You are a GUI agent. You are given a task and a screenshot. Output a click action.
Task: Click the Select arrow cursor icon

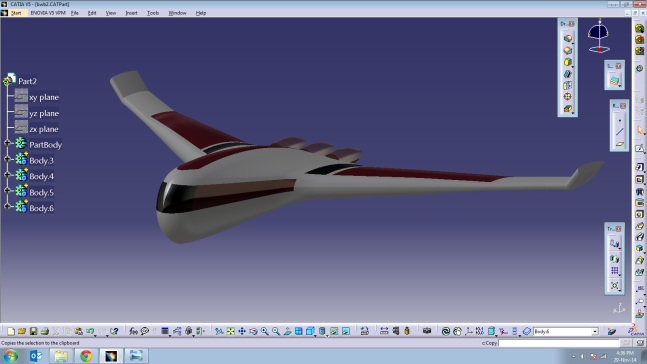(640, 130)
